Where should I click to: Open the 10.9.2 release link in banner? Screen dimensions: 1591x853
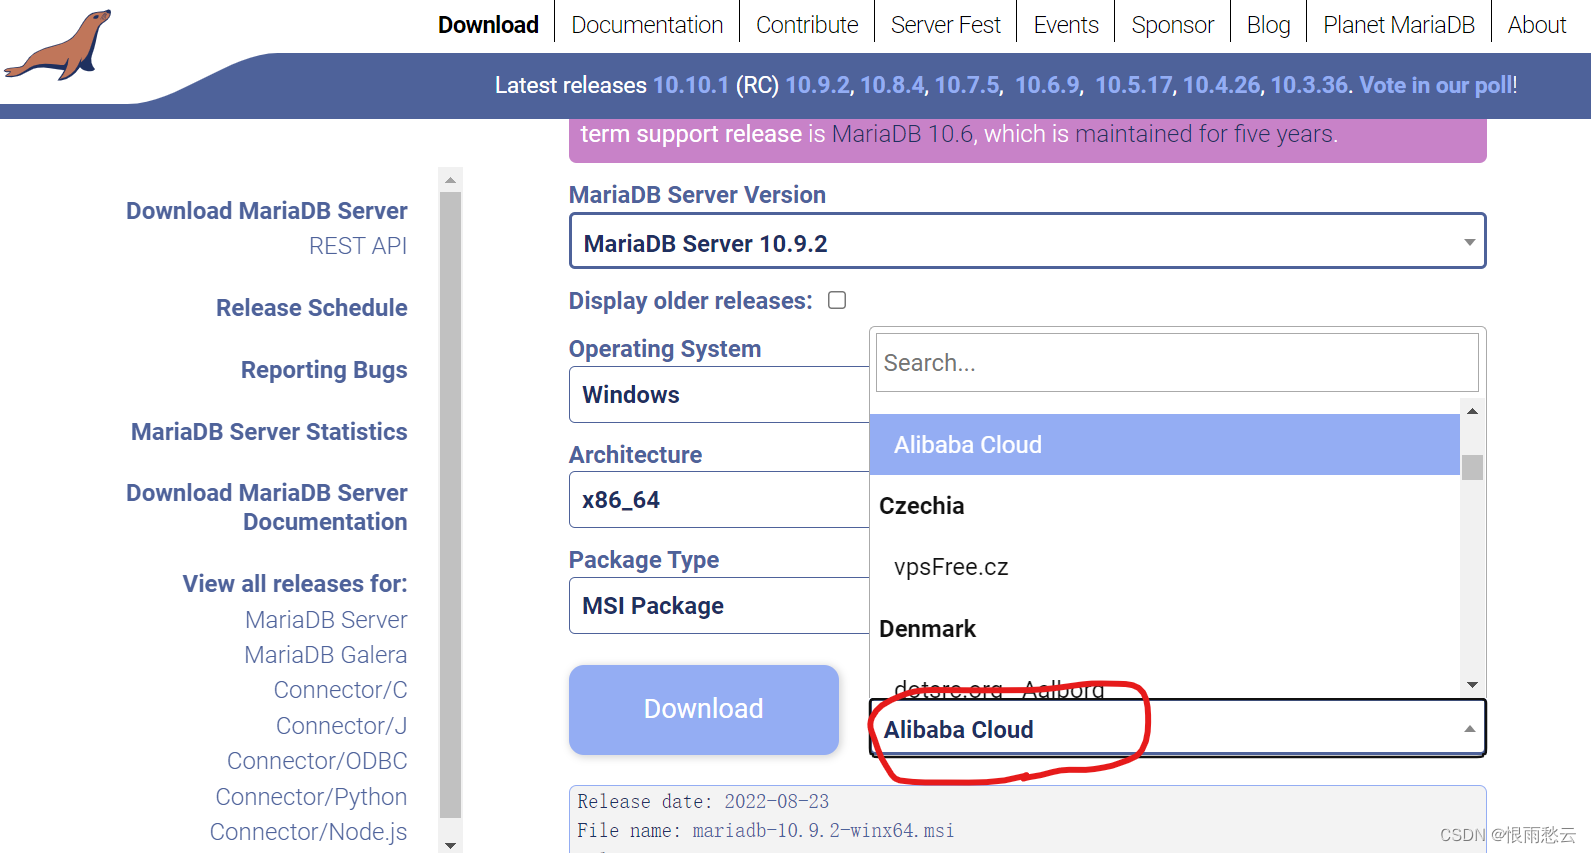(x=817, y=85)
